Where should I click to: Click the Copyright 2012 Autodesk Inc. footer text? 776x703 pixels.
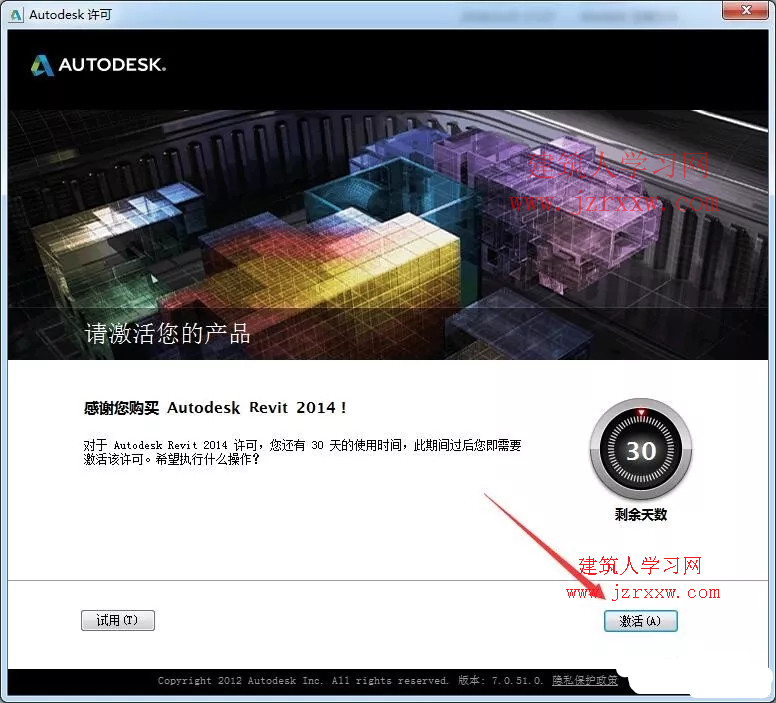[x=303, y=681]
